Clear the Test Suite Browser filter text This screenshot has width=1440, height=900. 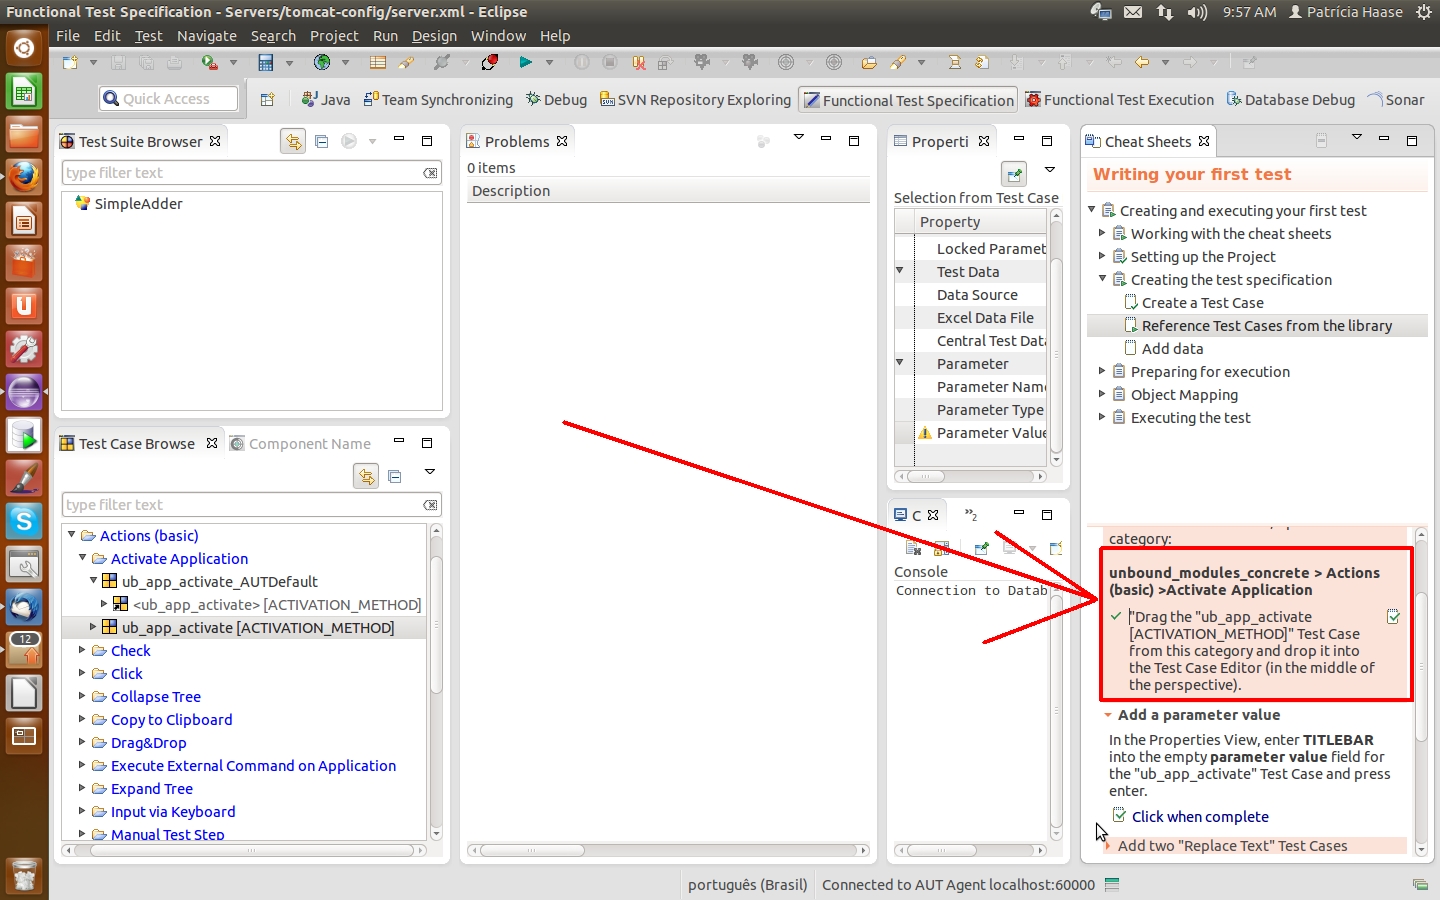coord(430,173)
